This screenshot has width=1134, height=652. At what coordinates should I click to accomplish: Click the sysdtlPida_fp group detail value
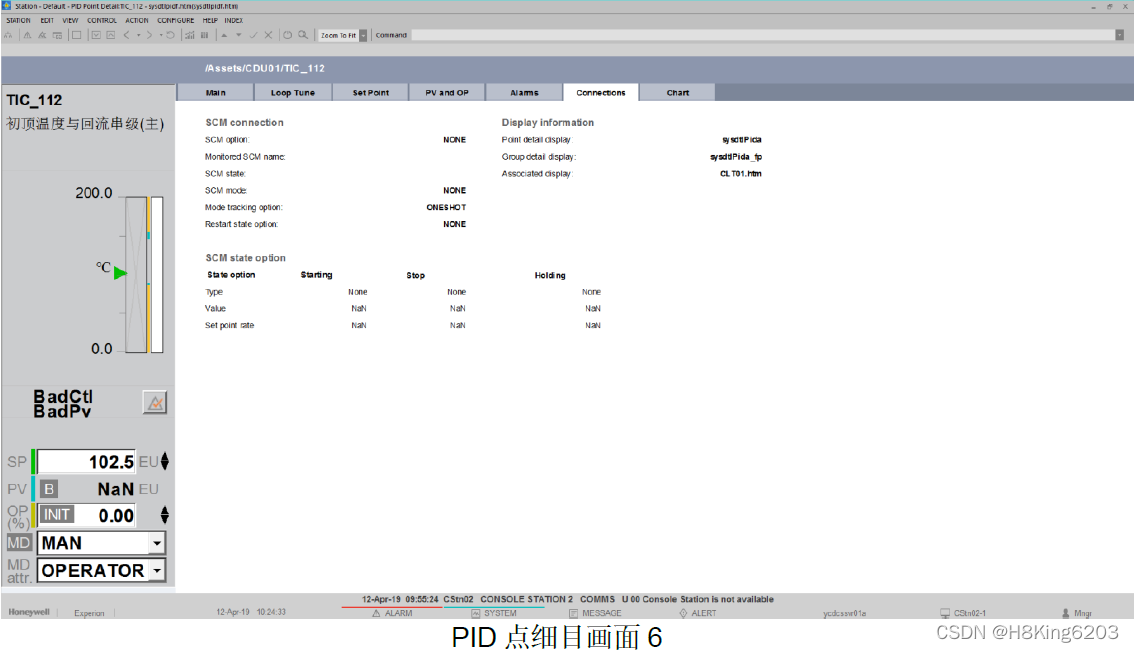pos(736,157)
